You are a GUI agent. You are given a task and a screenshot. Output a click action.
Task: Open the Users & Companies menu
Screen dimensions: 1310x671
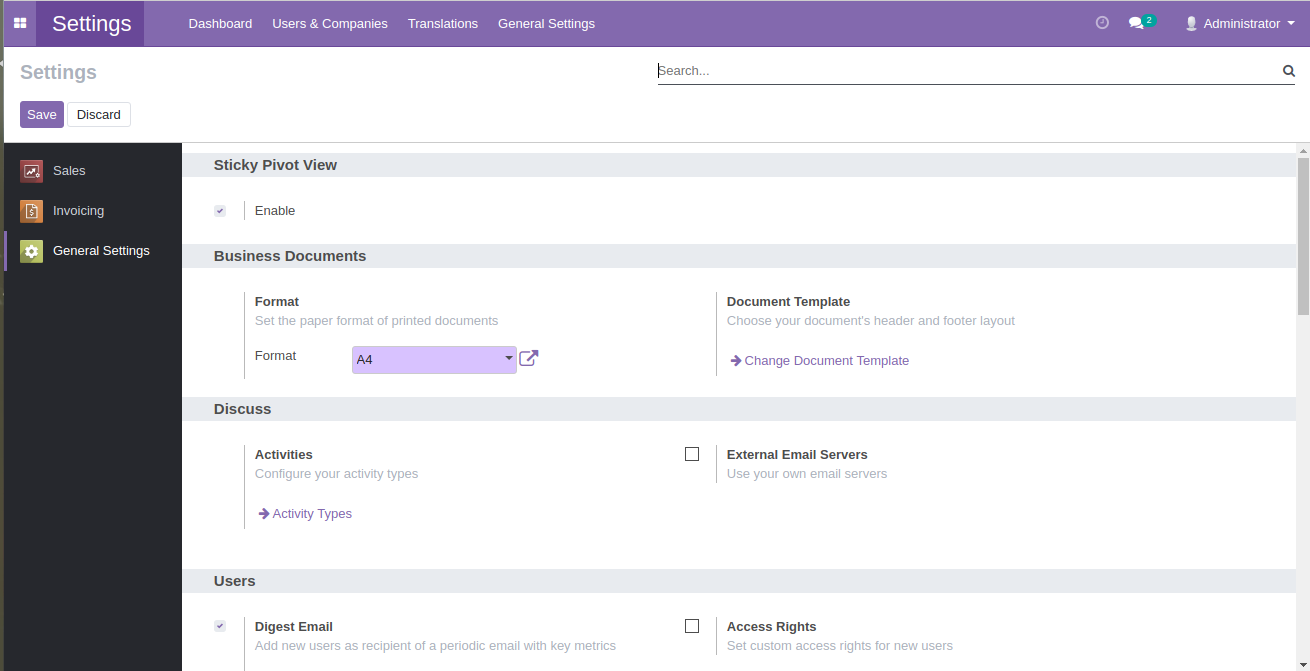(329, 23)
